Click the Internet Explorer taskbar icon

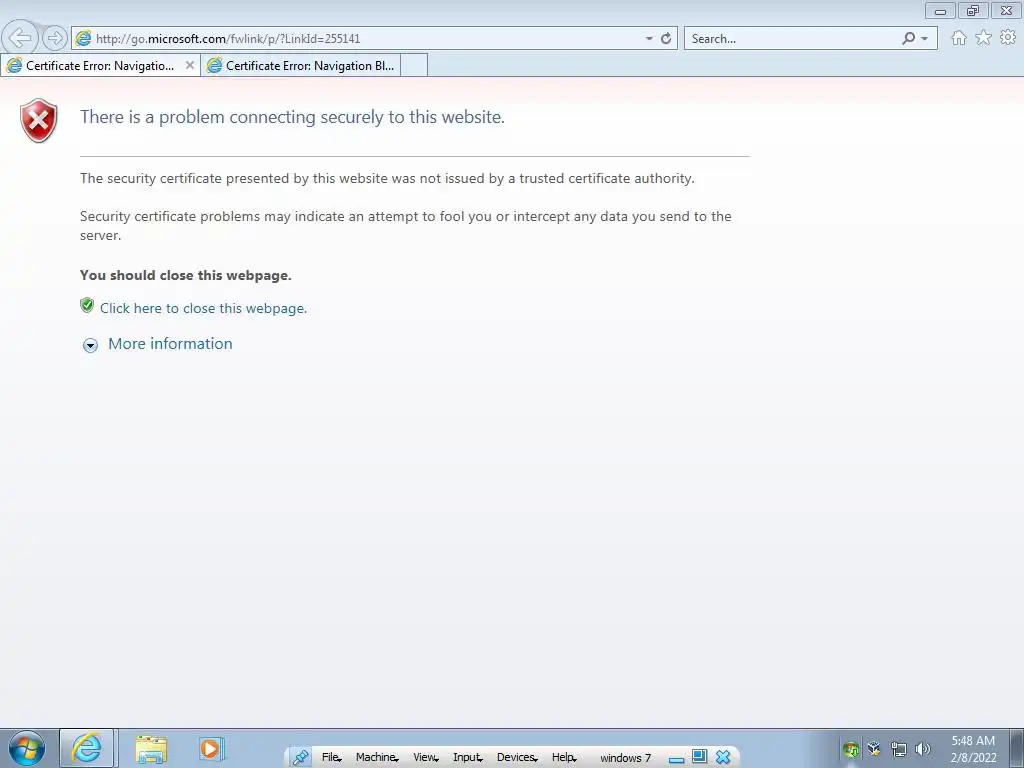click(87, 748)
